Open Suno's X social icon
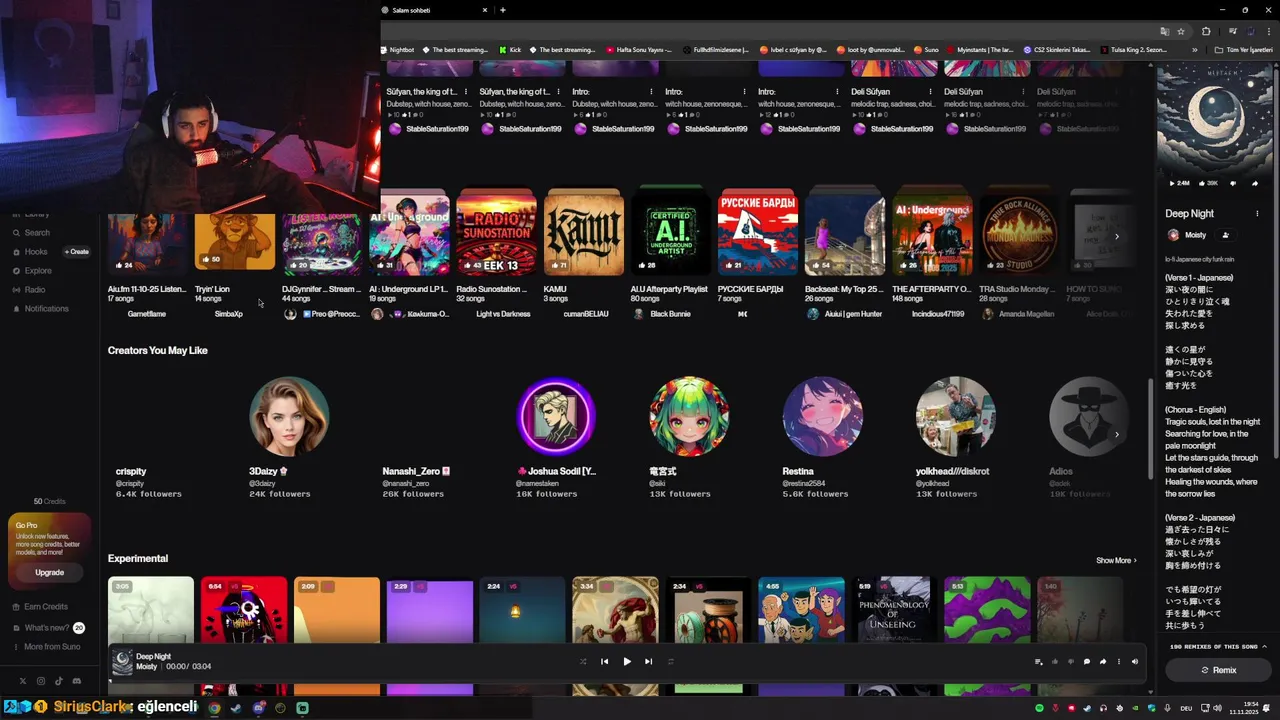1280x720 pixels. click(x=23, y=681)
